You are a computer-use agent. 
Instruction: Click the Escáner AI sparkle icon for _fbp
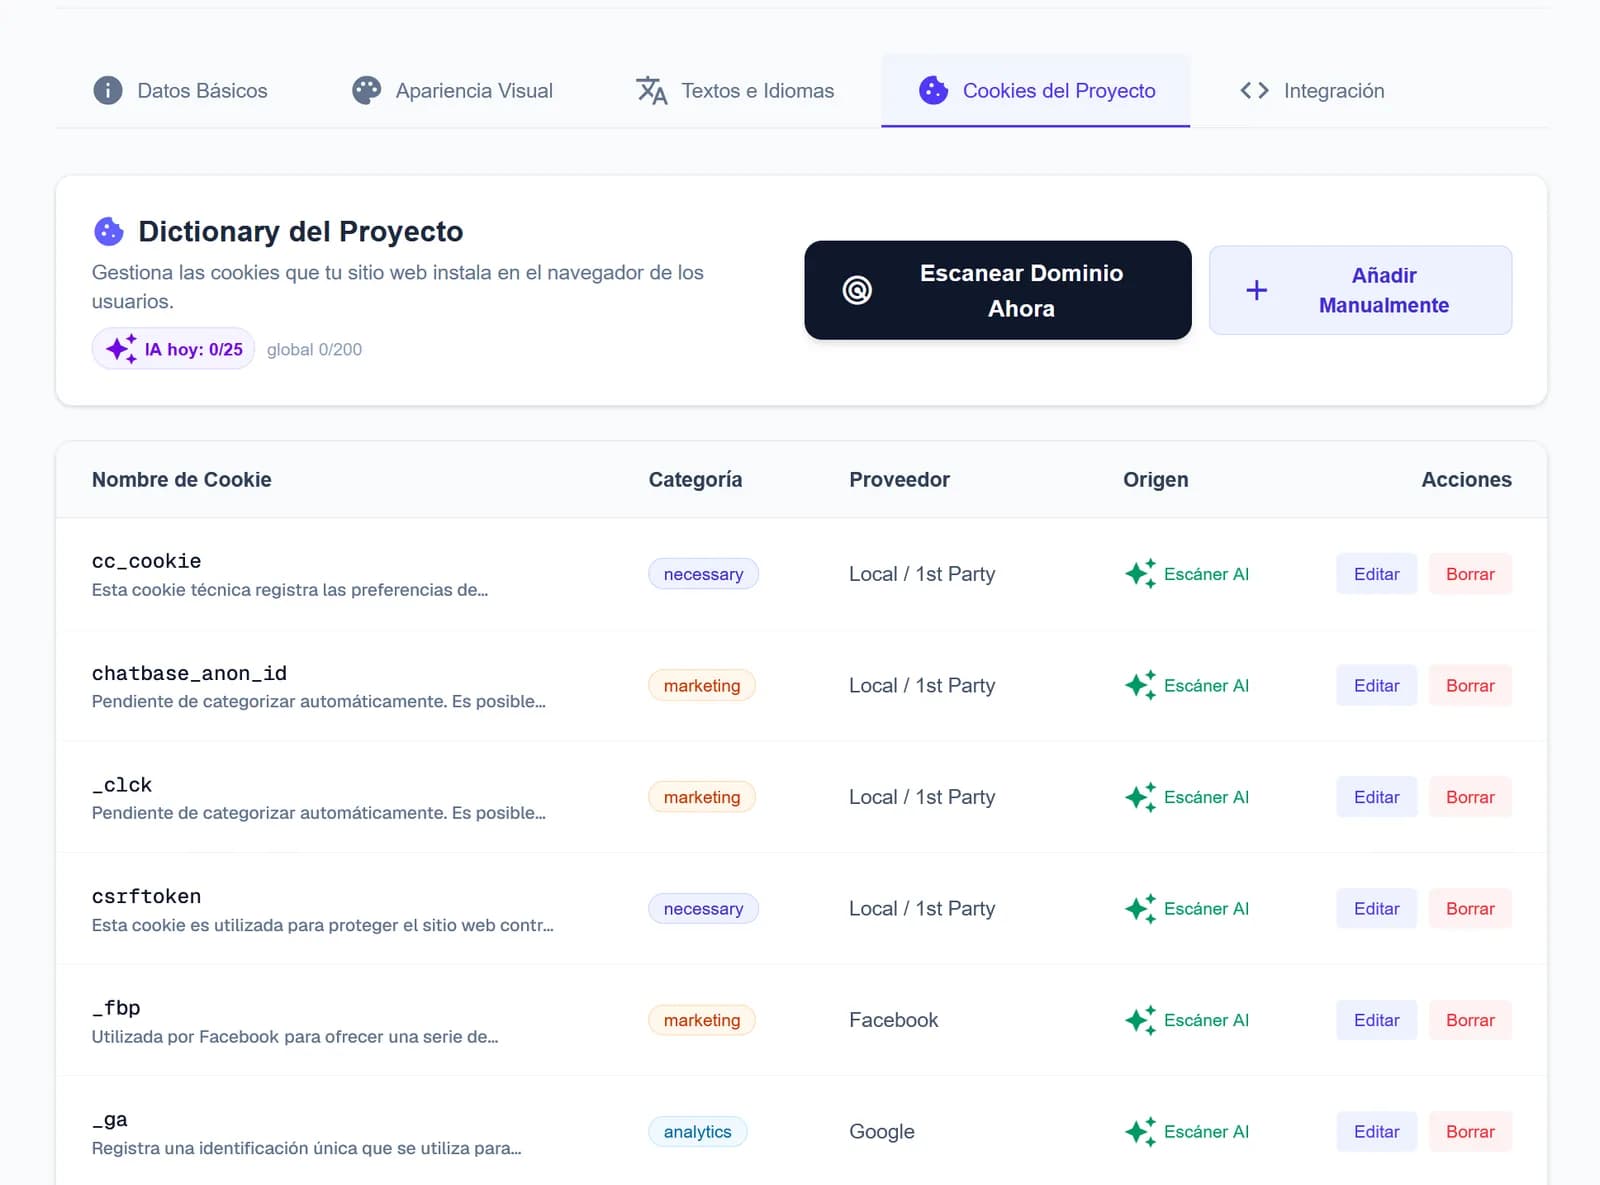tap(1140, 1020)
